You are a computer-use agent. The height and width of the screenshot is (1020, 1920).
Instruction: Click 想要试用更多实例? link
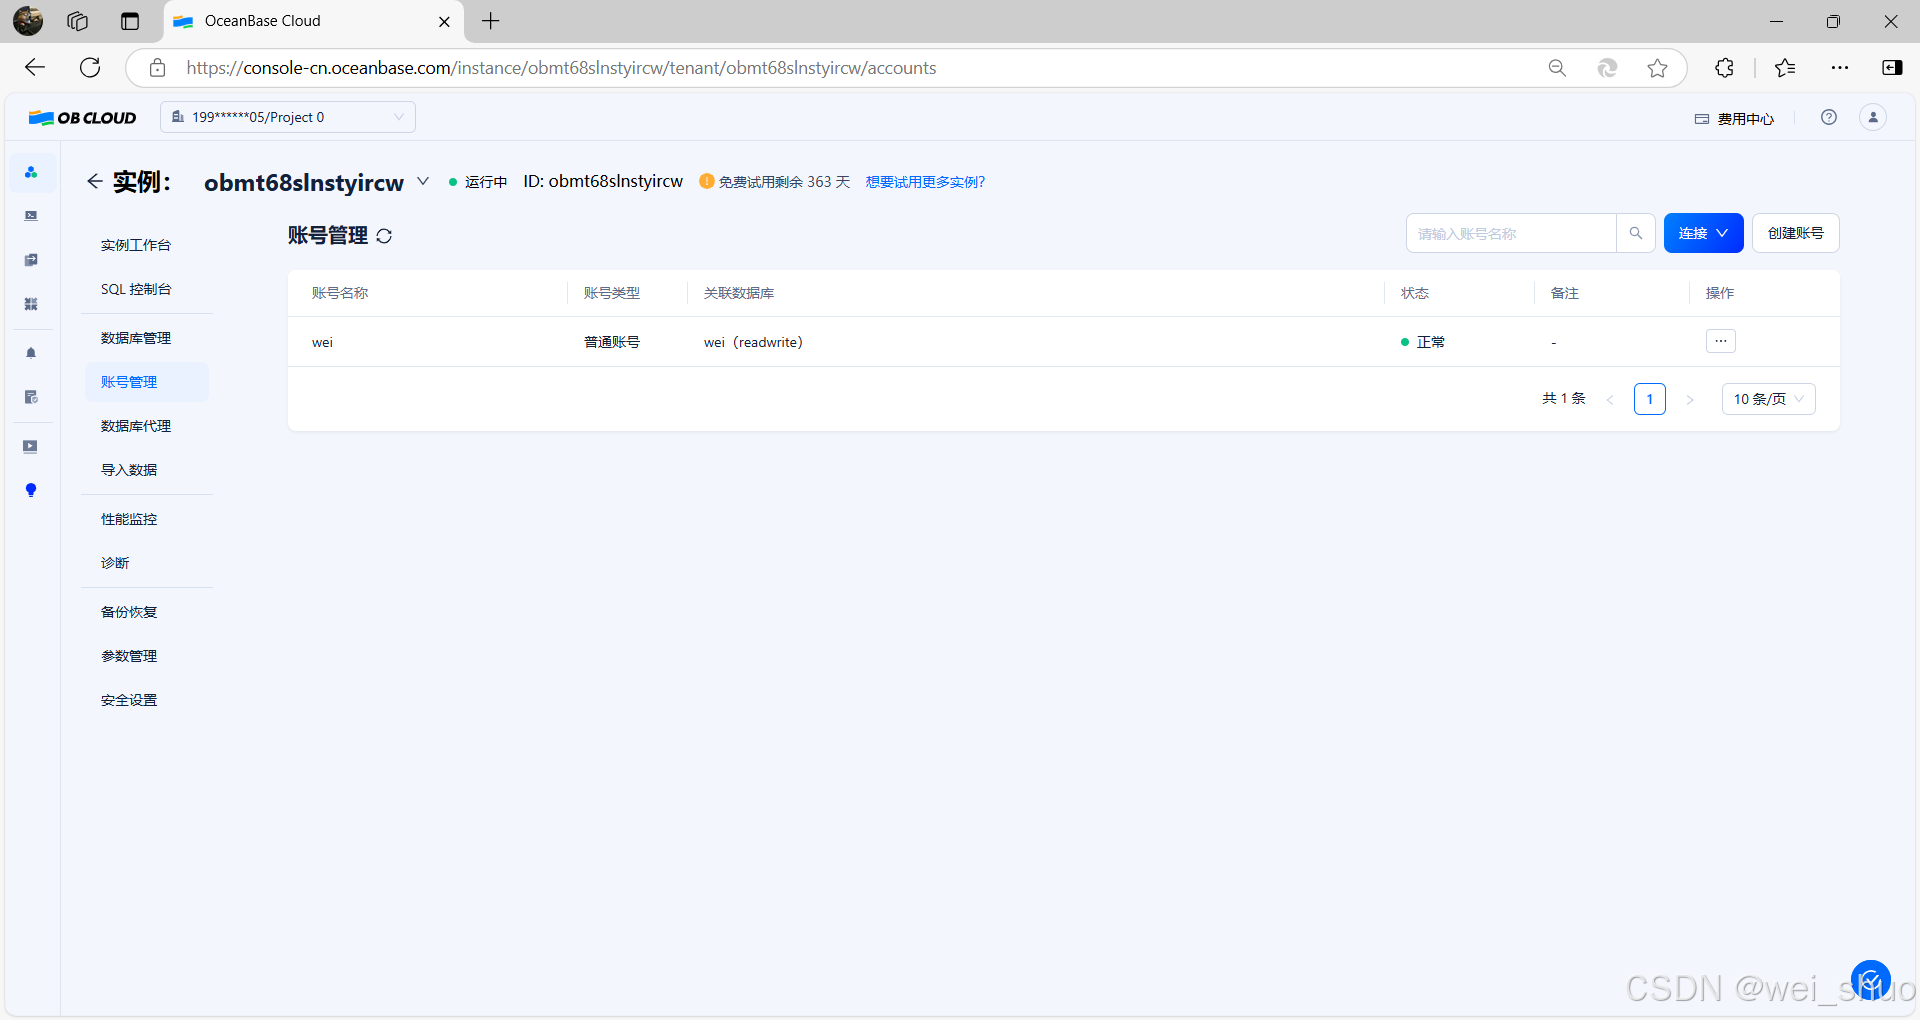pos(925,182)
